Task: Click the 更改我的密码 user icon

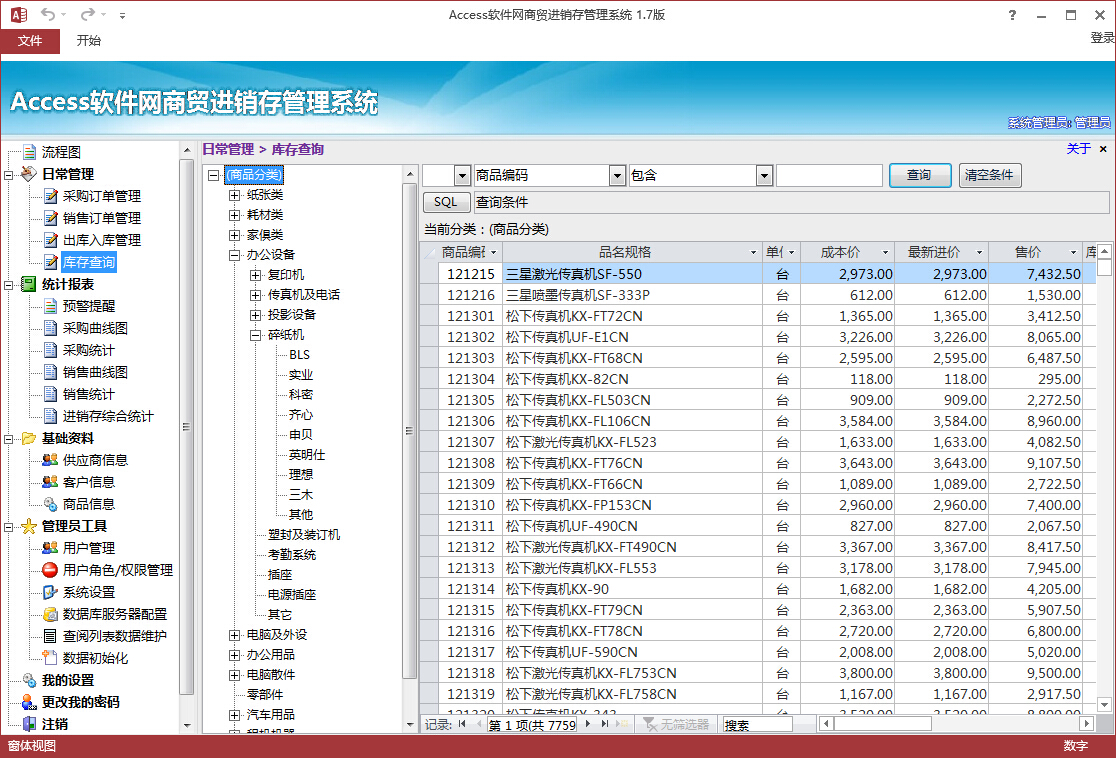Action: 28,702
